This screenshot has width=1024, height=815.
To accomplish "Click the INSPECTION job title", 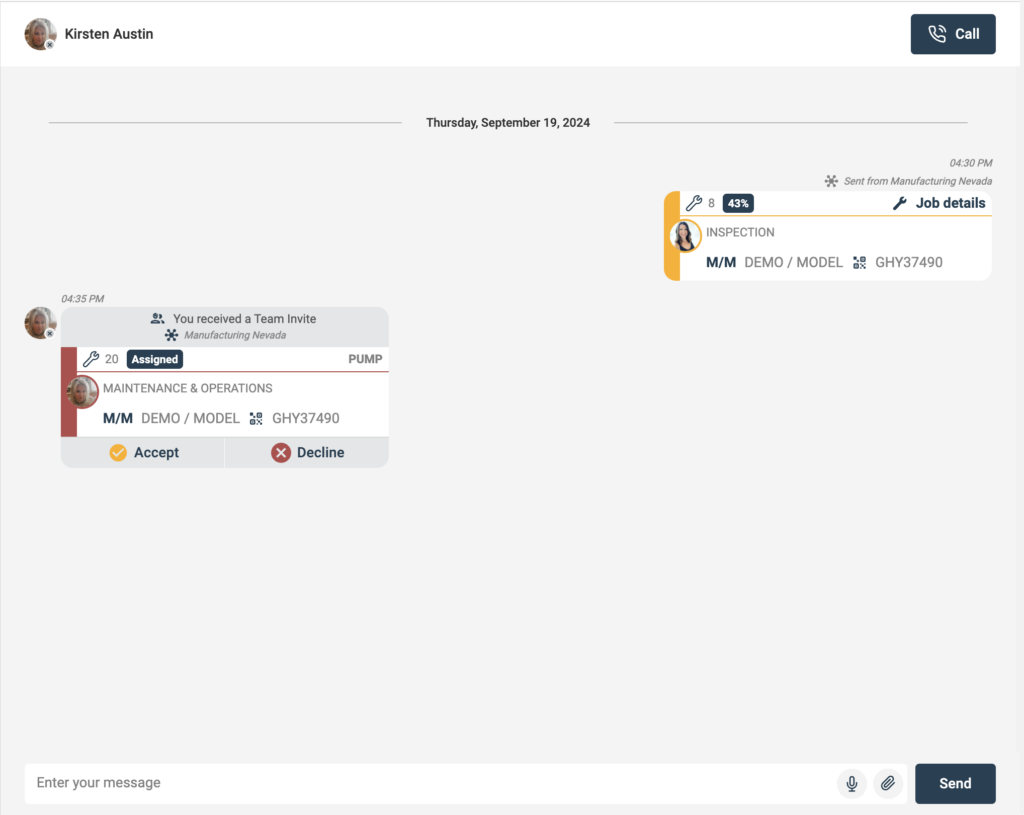I will pyautogui.click(x=740, y=232).
